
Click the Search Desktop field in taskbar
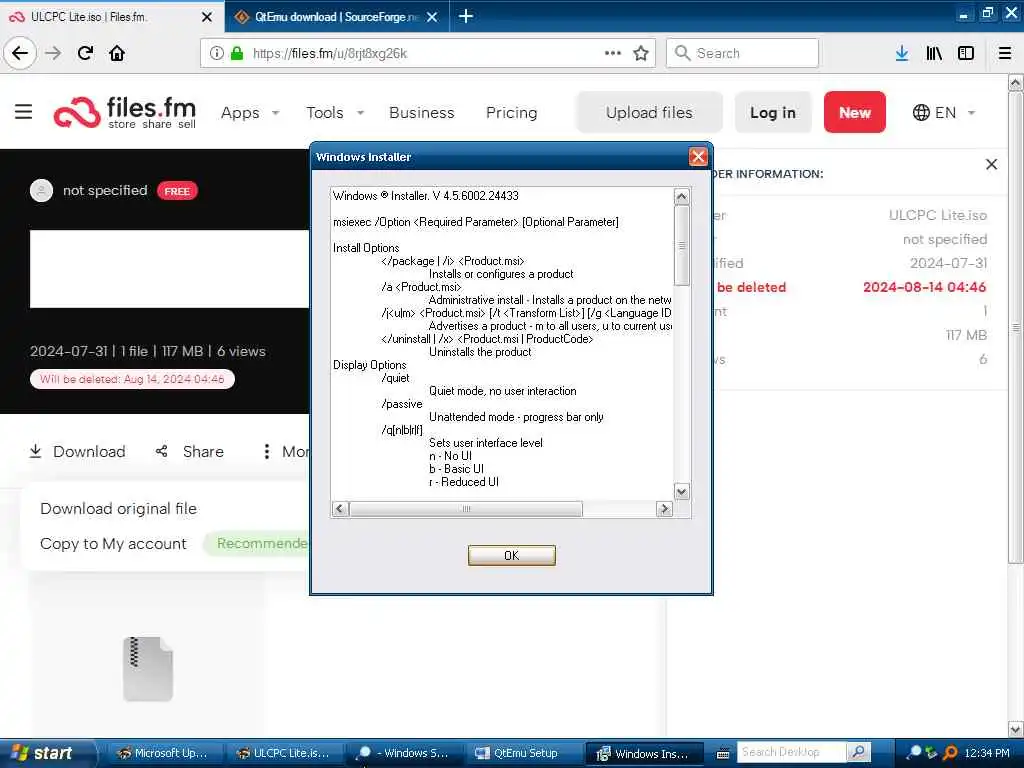pyautogui.click(x=791, y=752)
